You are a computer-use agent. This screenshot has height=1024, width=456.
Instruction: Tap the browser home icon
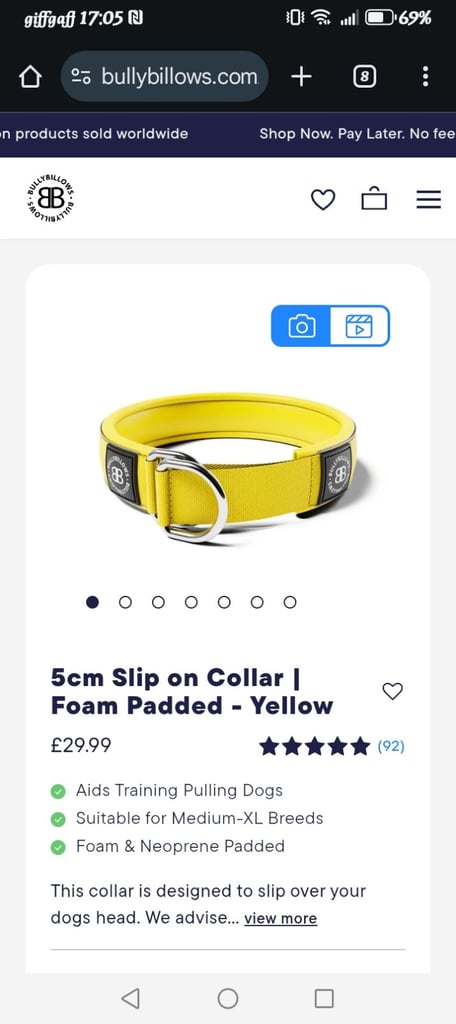(x=30, y=77)
